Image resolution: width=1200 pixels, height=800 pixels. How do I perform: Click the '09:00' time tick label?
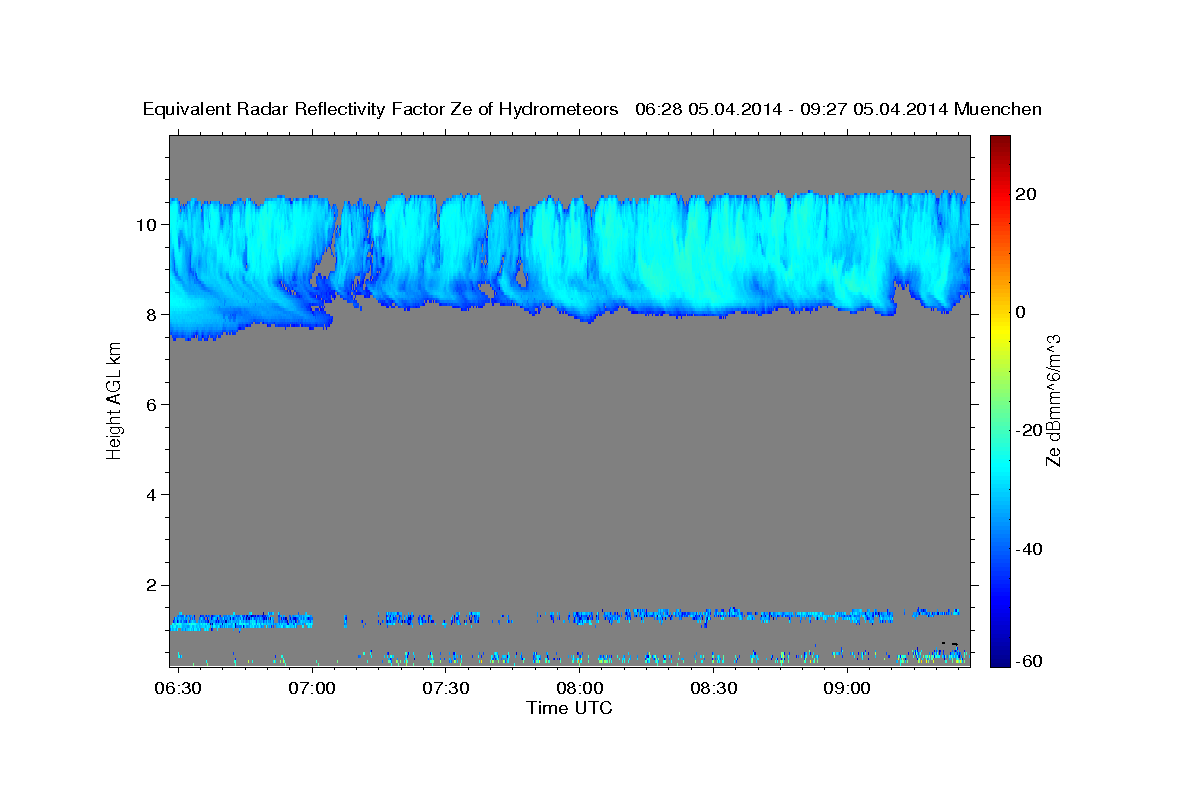point(847,688)
